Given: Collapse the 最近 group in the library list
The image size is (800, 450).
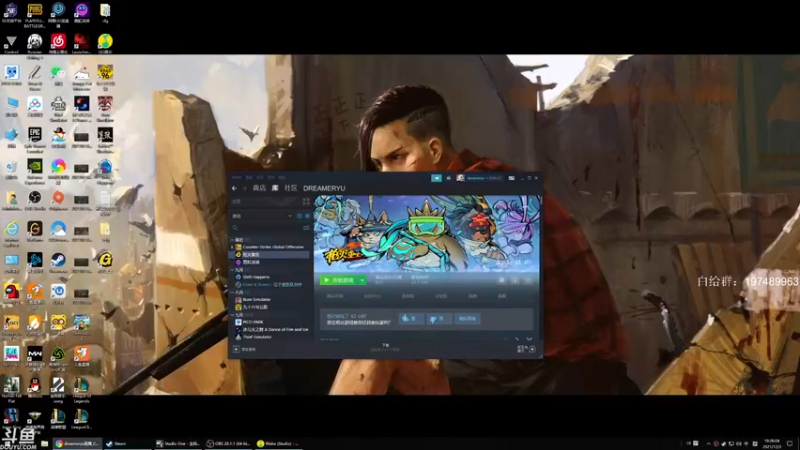Looking at the screenshot, I should click(x=232, y=240).
